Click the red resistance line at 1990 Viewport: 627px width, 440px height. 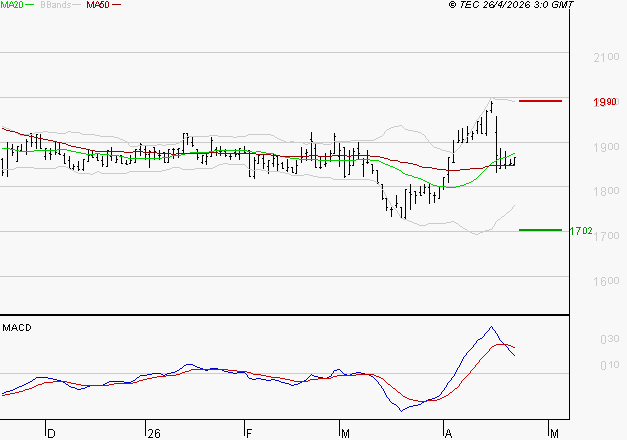[540, 101]
